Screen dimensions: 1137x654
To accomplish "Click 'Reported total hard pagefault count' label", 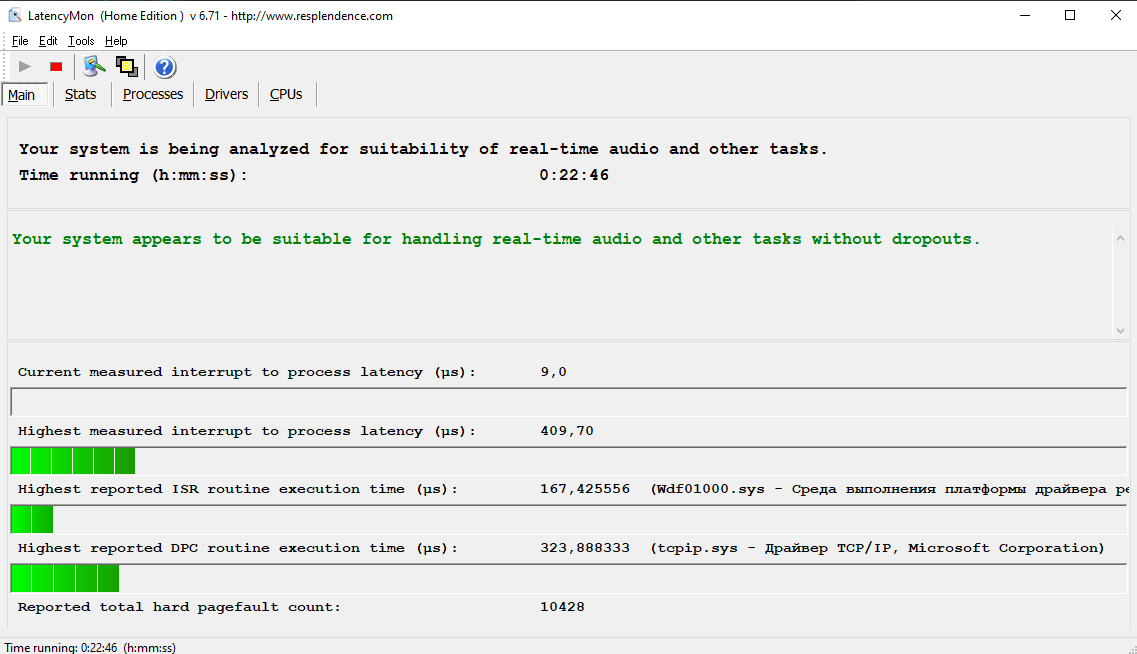I will pos(179,607).
